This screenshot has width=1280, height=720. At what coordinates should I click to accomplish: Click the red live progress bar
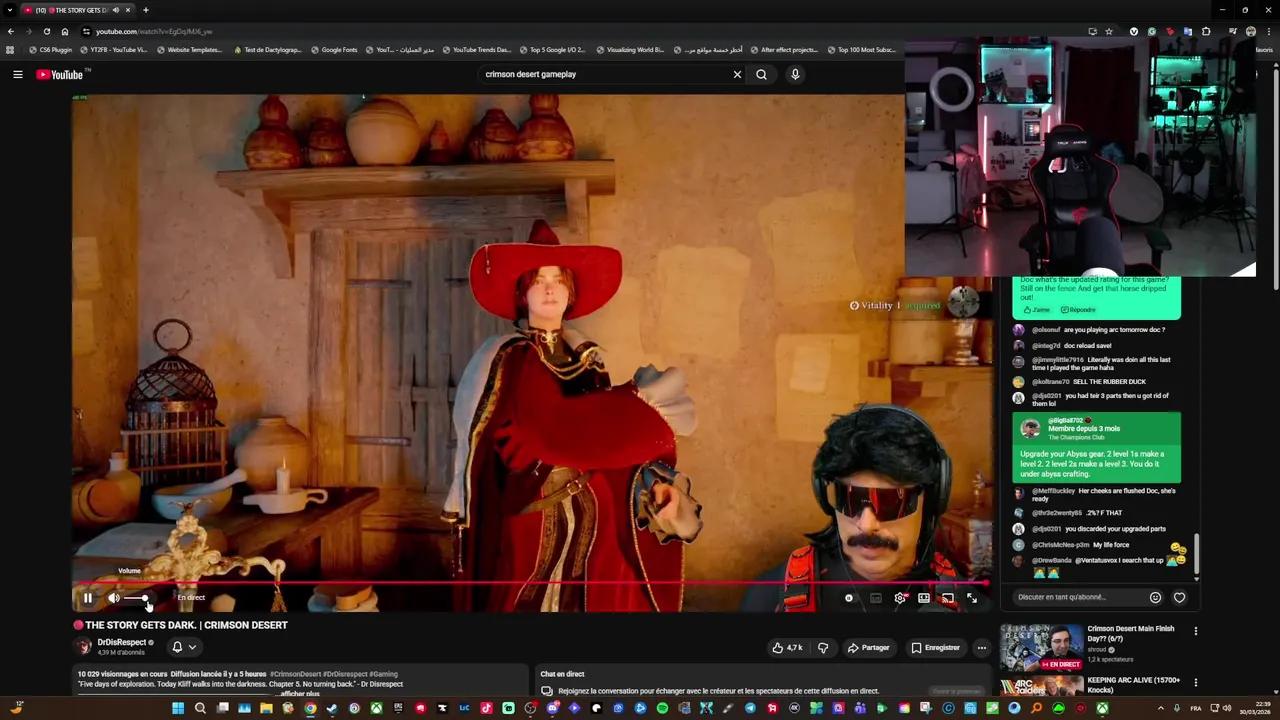(530, 582)
